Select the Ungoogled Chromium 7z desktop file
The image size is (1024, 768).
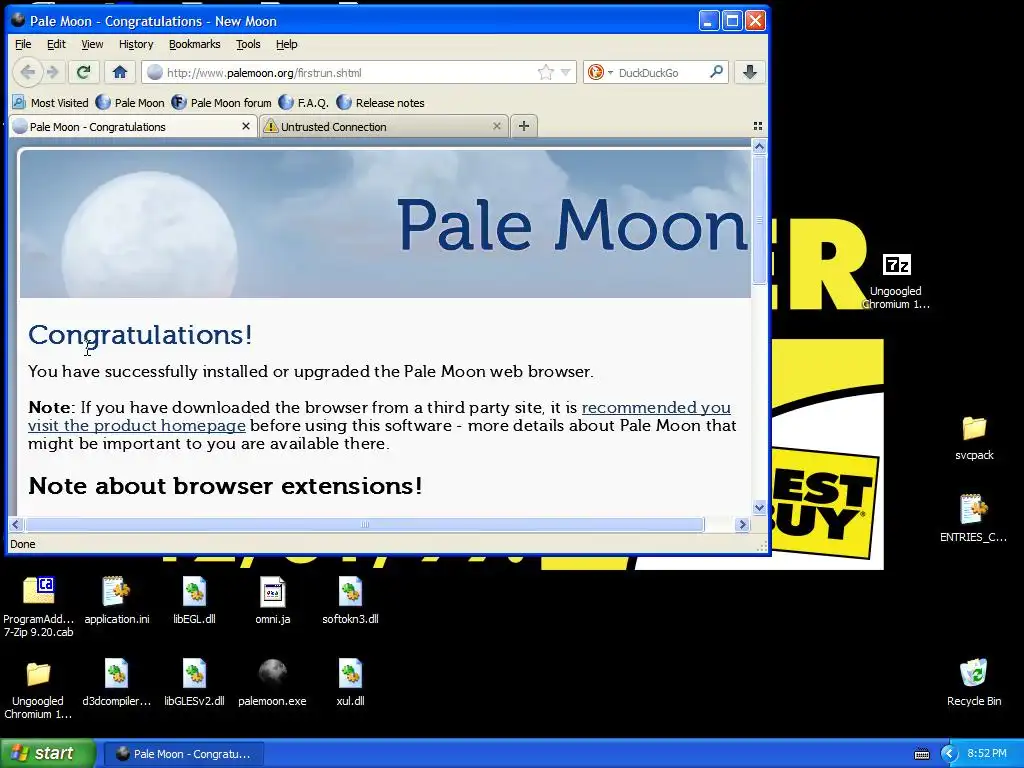click(896, 280)
